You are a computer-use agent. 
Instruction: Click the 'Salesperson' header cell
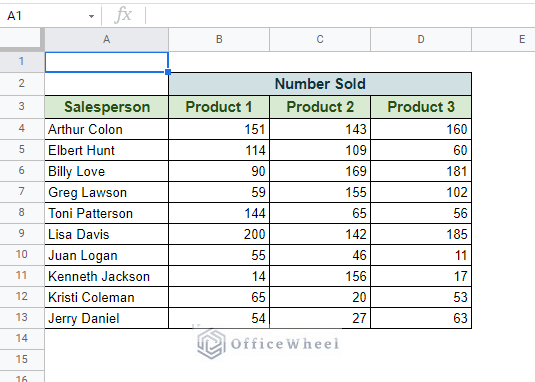pyautogui.click(x=106, y=107)
